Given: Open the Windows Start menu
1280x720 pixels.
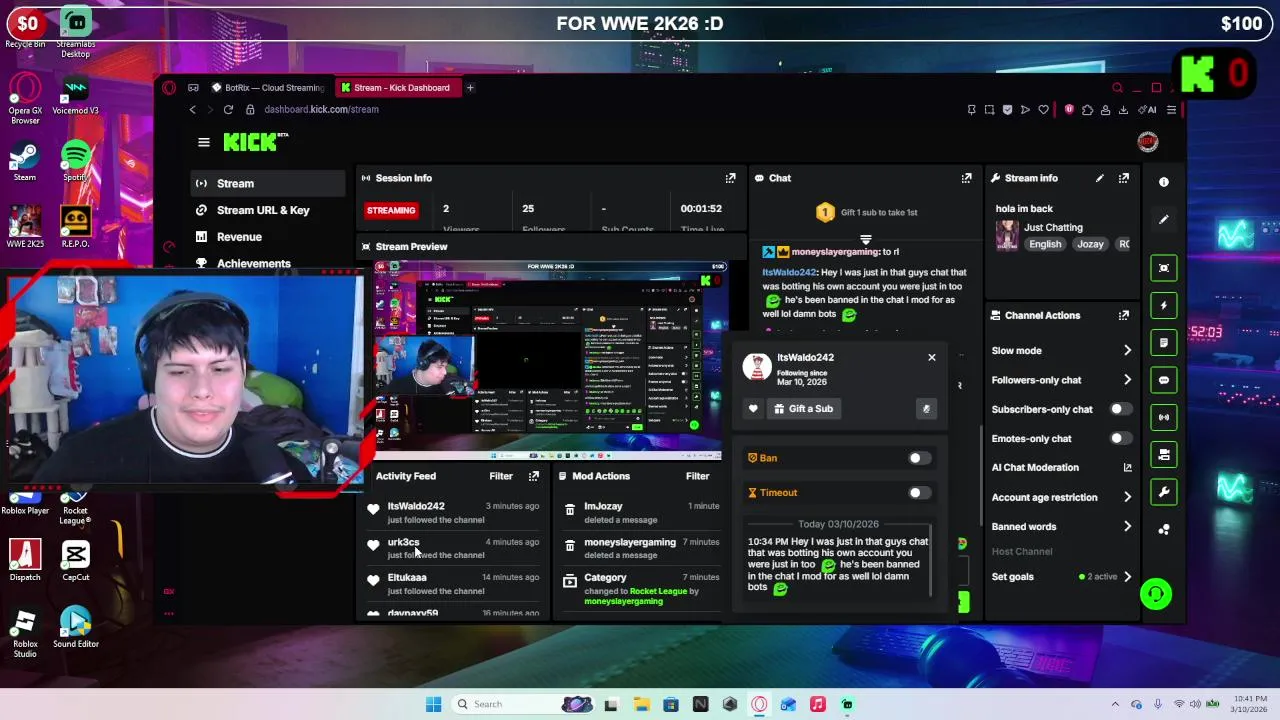Looking at the screenshot, I should click(433, 704).
